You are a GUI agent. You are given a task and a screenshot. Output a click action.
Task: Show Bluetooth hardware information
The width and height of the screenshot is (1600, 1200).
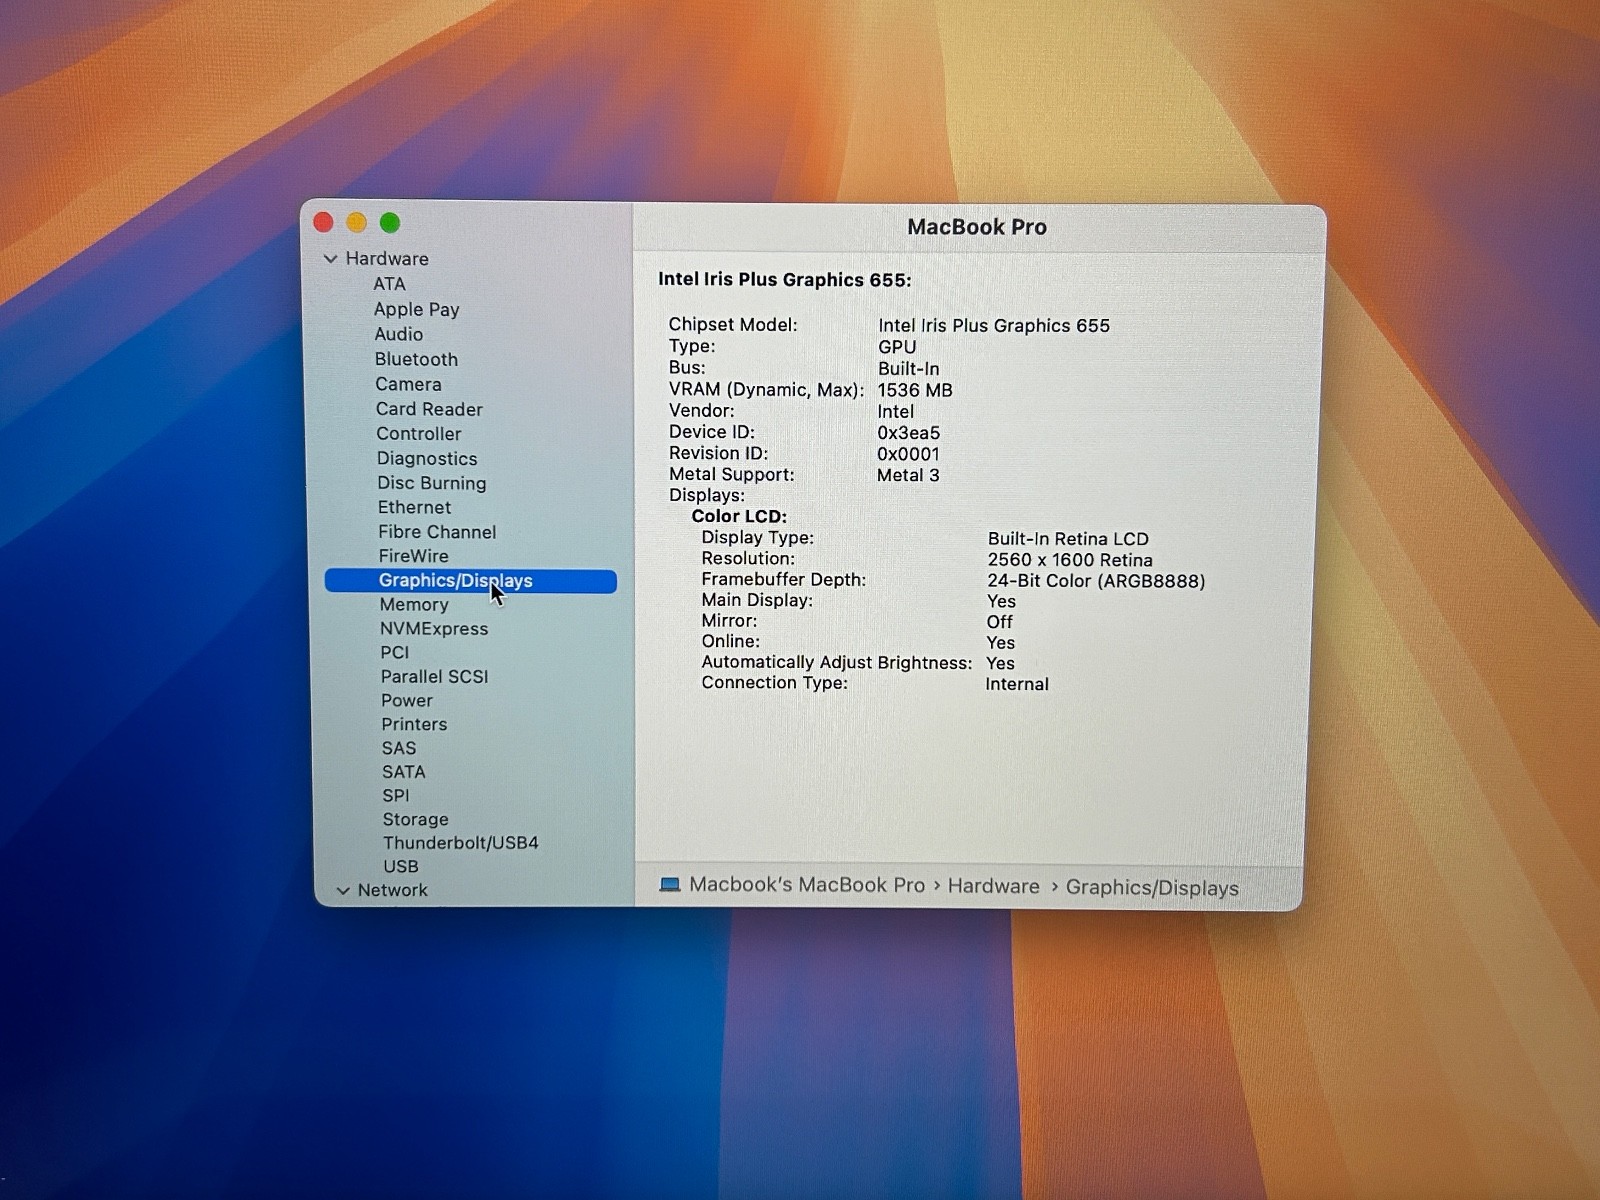pos(416,359)
